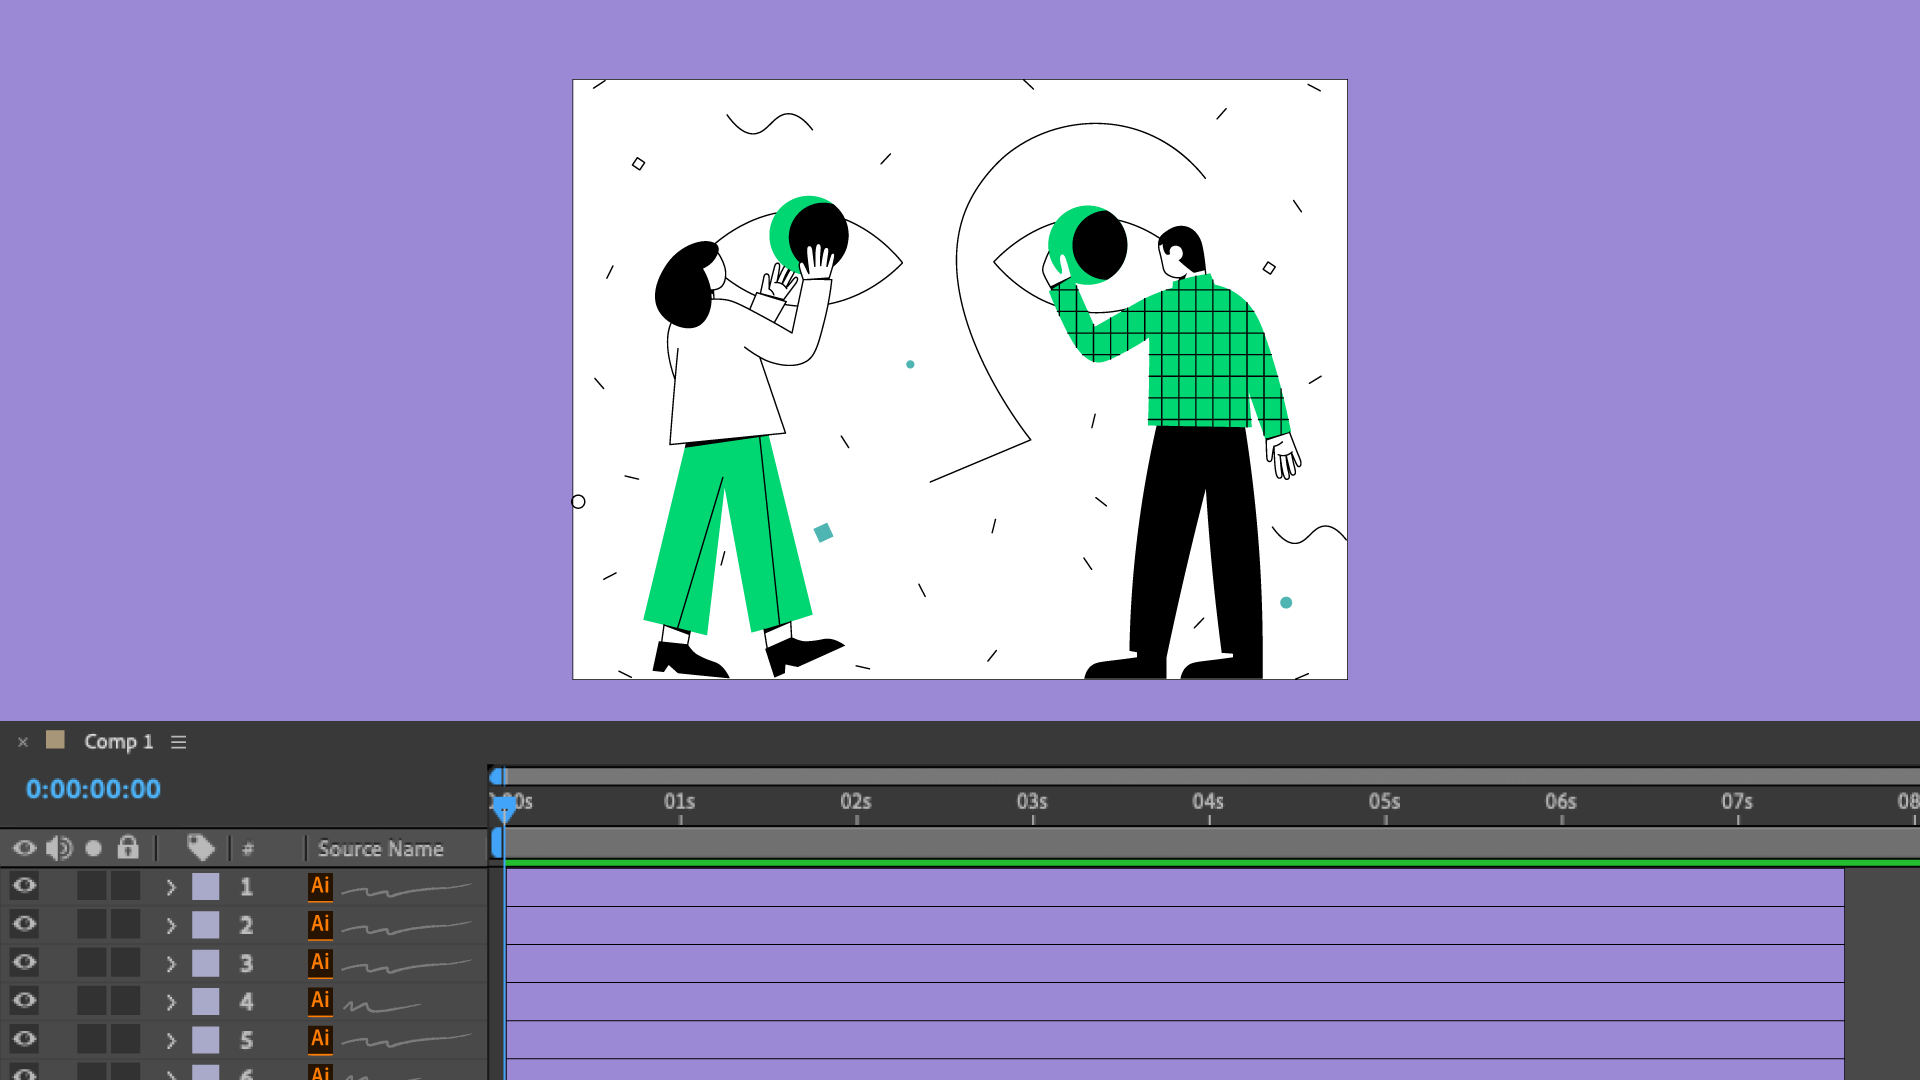1920x1080 pixels.
Task: Click the timecode display 0:00:00:00
Action: [x=93, y=789]
